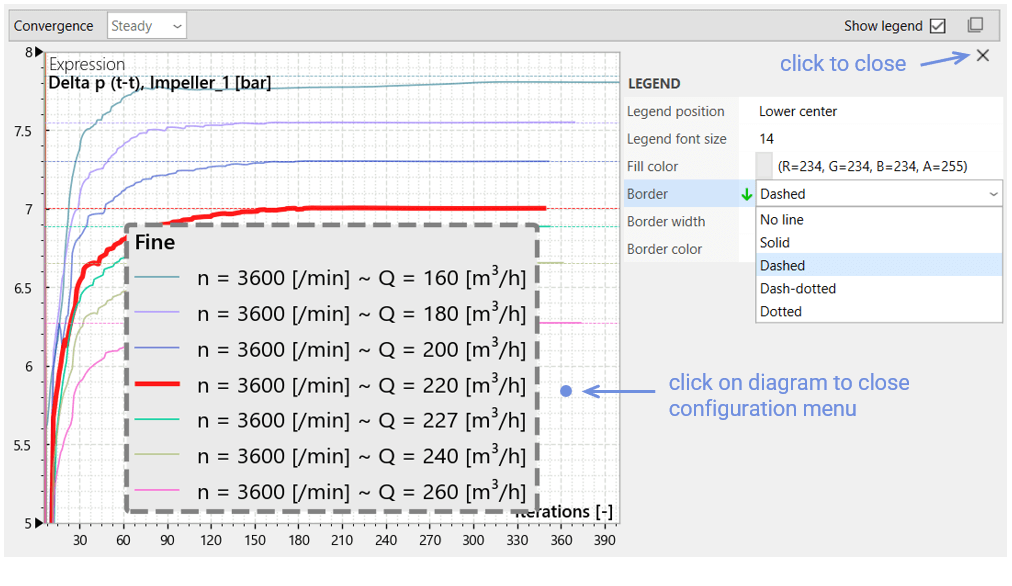Expand the Border style Dashed combo box

[879, 194]
